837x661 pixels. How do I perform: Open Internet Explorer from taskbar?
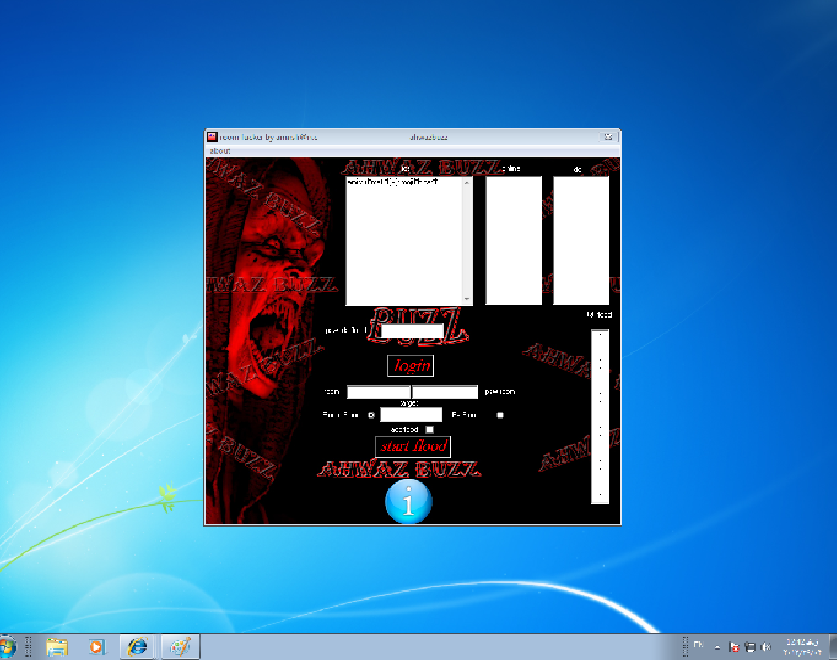[x=137, y=647]
